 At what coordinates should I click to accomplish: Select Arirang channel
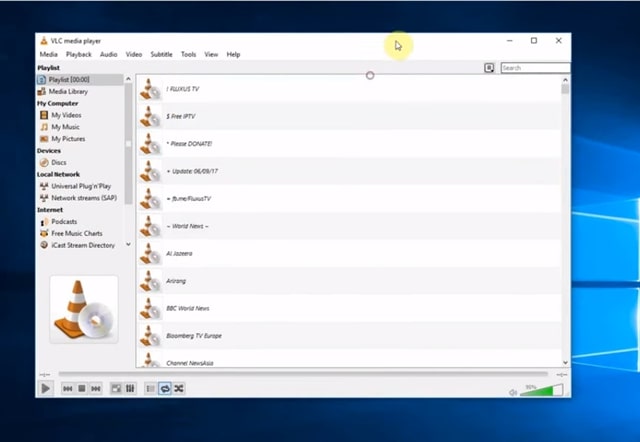(x=349, y=281)
